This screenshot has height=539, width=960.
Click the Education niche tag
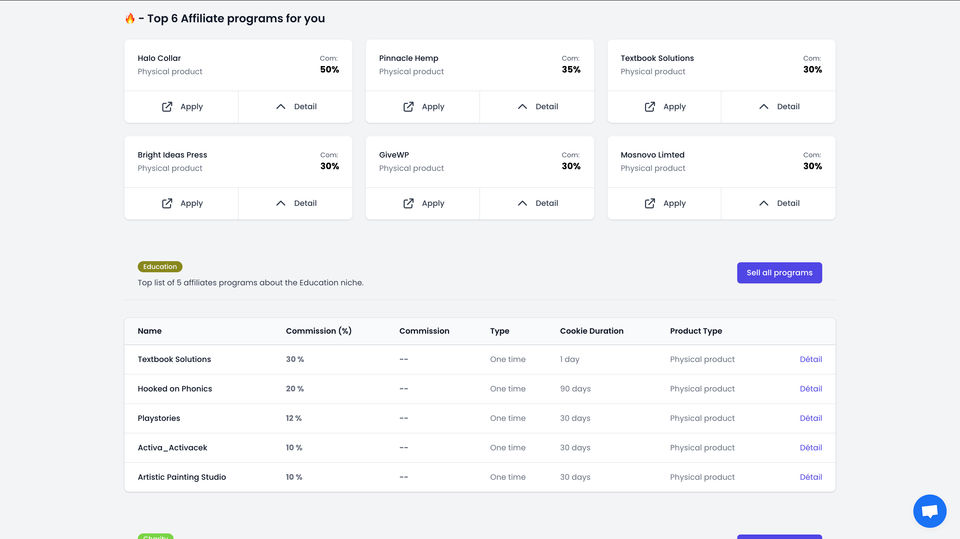pos(160,266)
